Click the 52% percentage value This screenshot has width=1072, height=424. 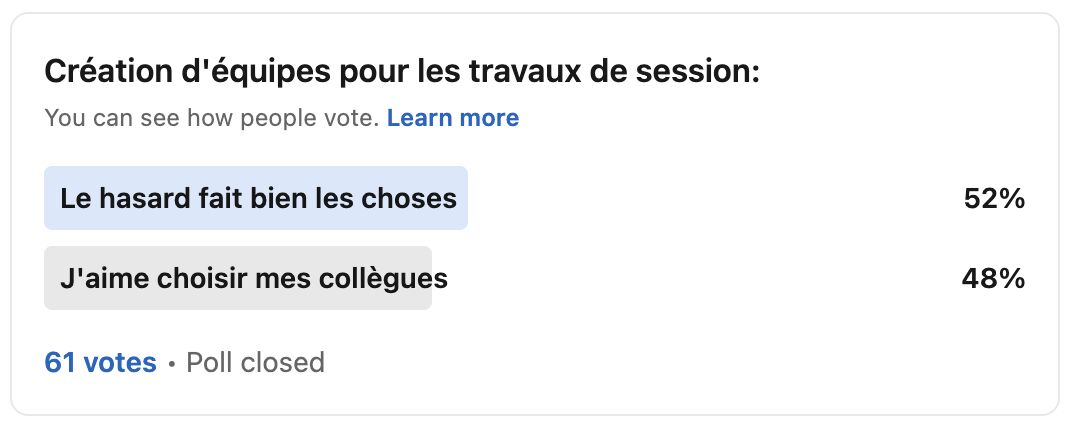[x=994, y=199]
